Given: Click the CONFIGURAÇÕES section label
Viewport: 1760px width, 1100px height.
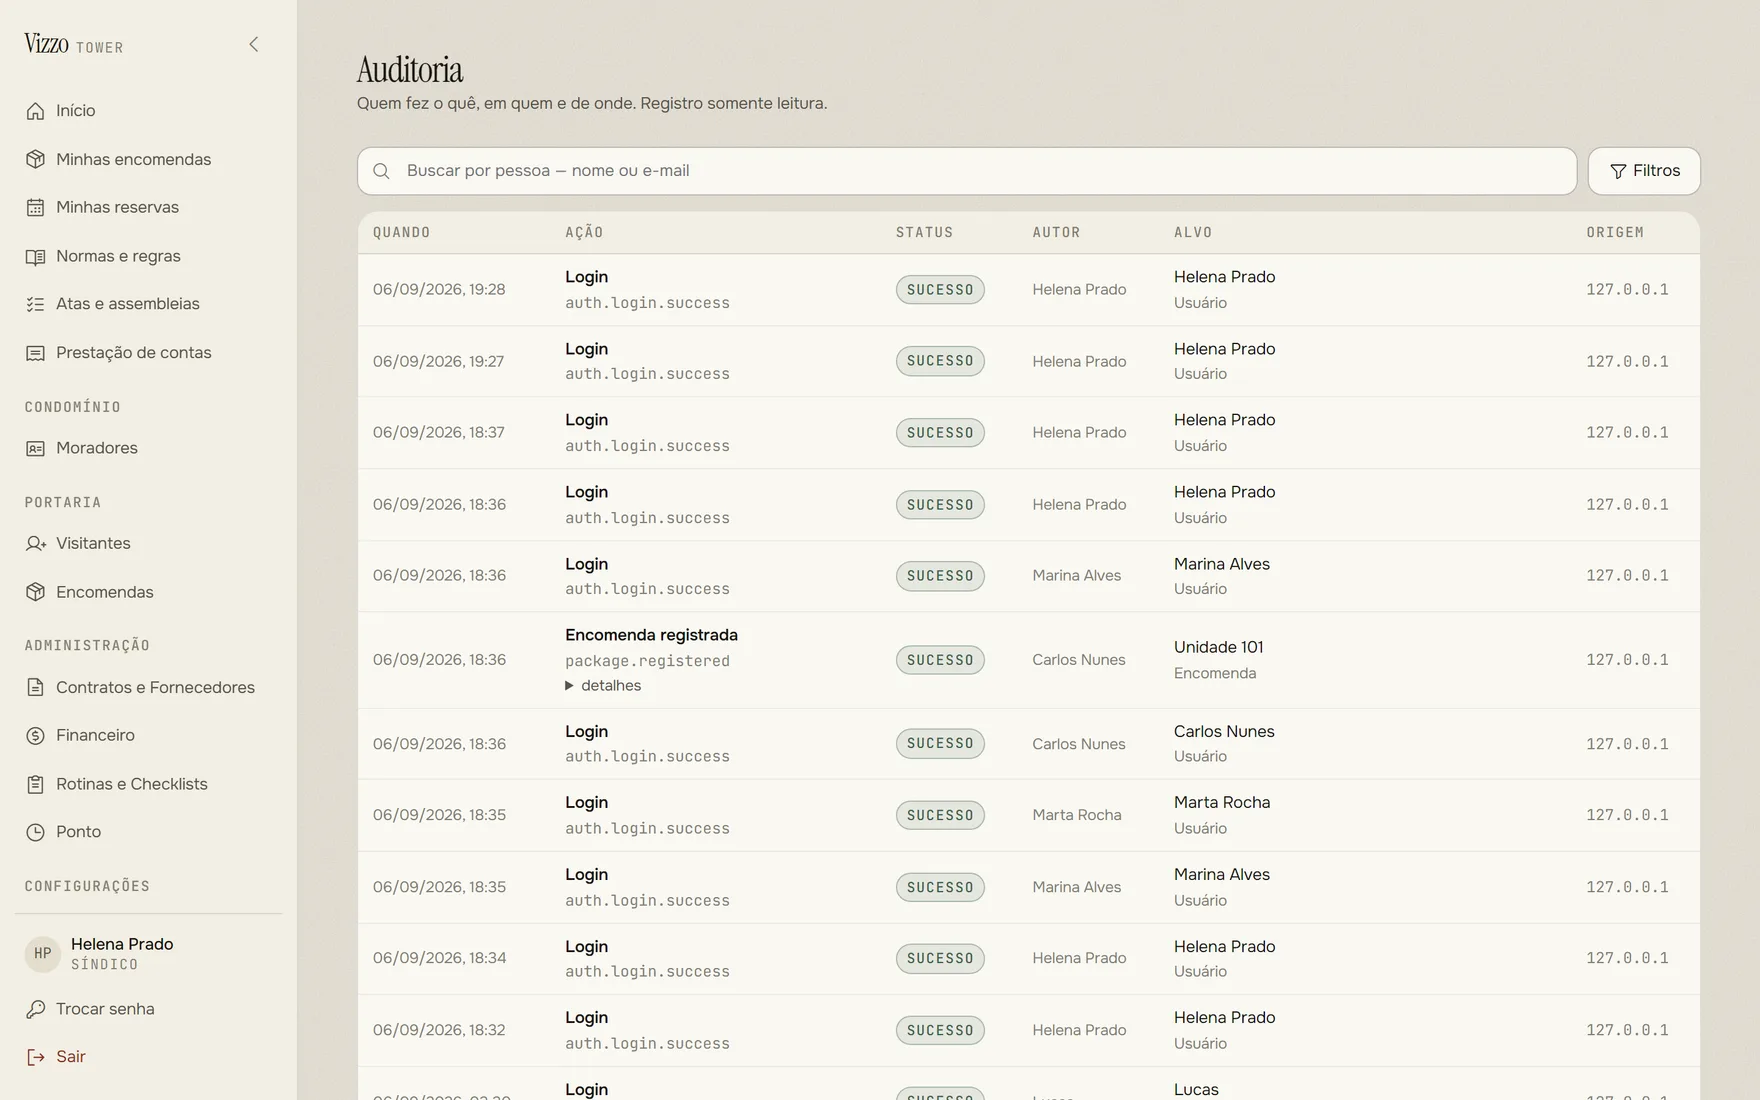Looking at the screenshot, I should 87,886.
